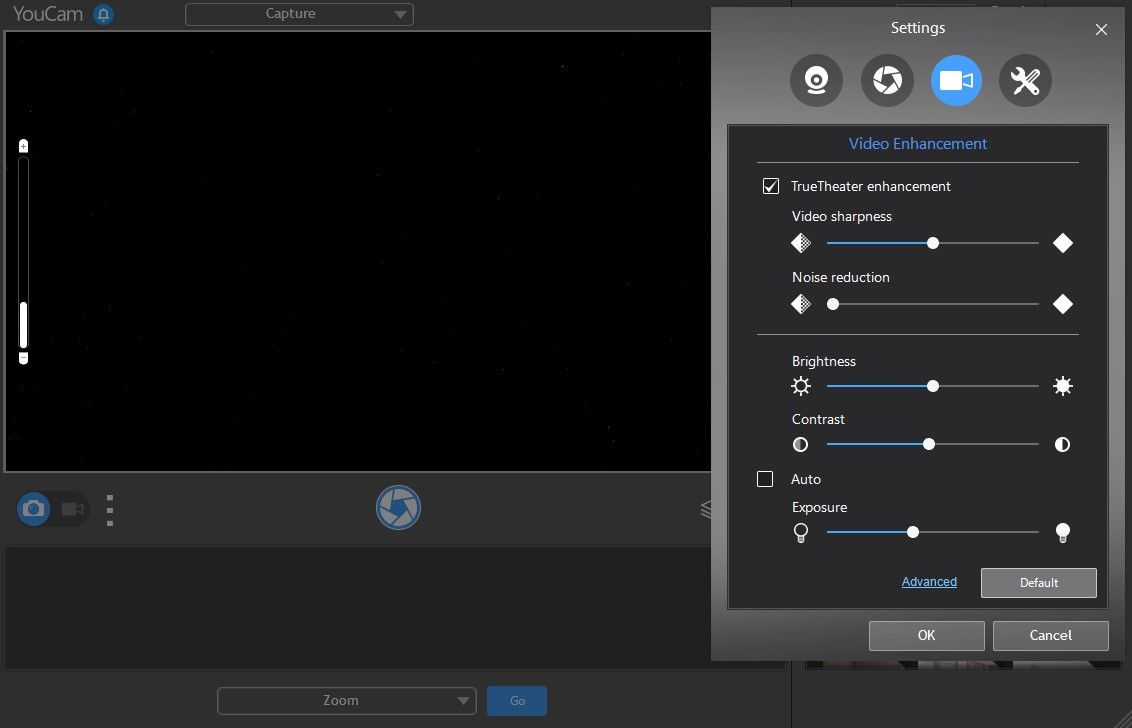Select the video enhancement settings tab

click(x=956, y=80)
